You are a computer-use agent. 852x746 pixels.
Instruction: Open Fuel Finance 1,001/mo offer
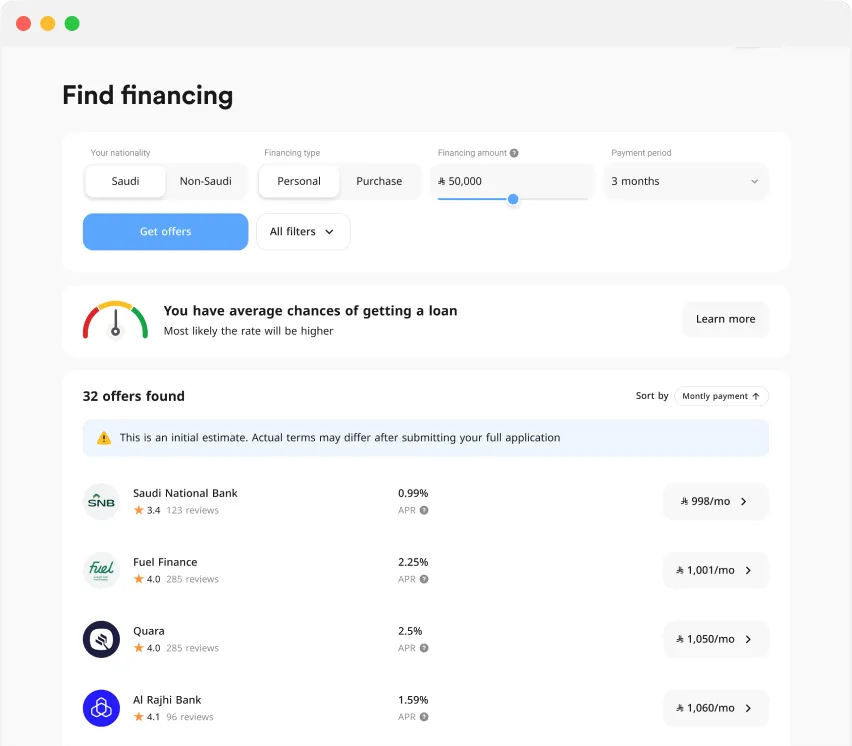[x=715, y=570]
